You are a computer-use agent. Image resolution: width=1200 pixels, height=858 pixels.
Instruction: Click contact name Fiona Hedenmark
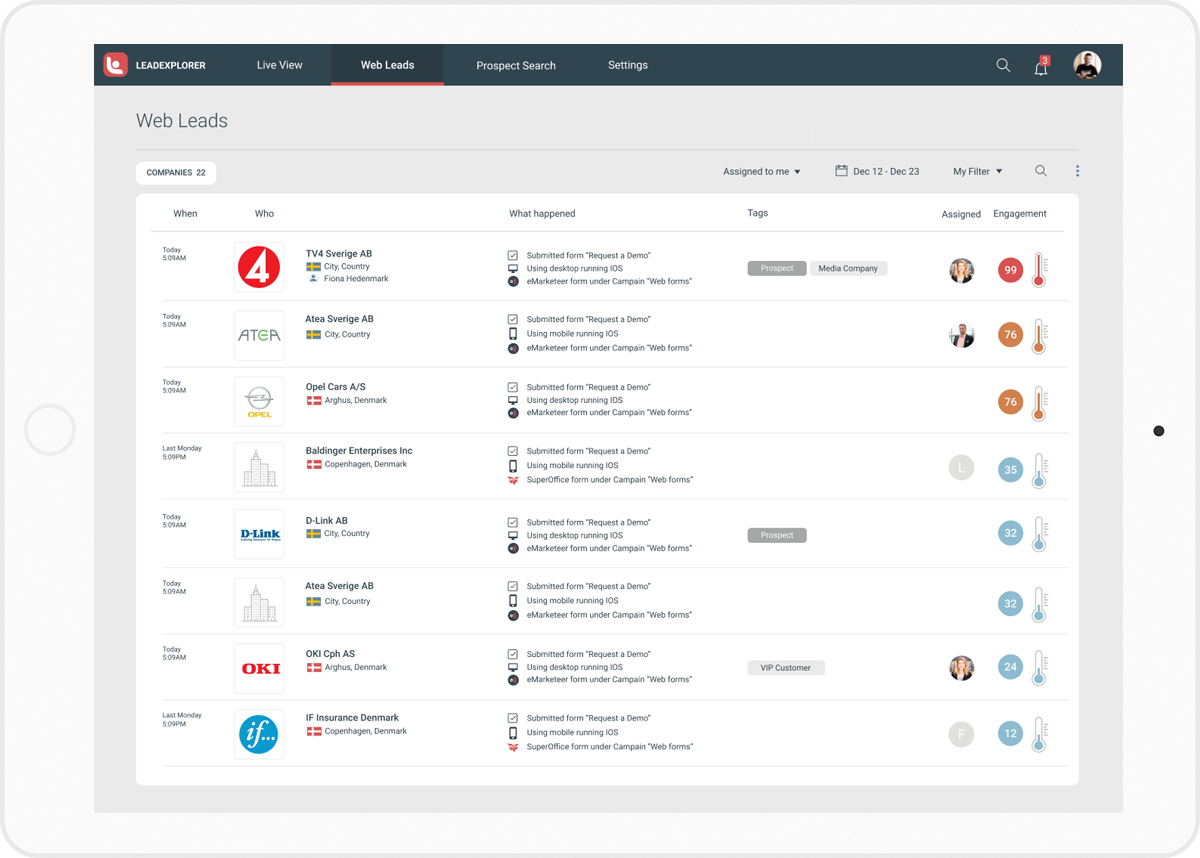point(356,279)
